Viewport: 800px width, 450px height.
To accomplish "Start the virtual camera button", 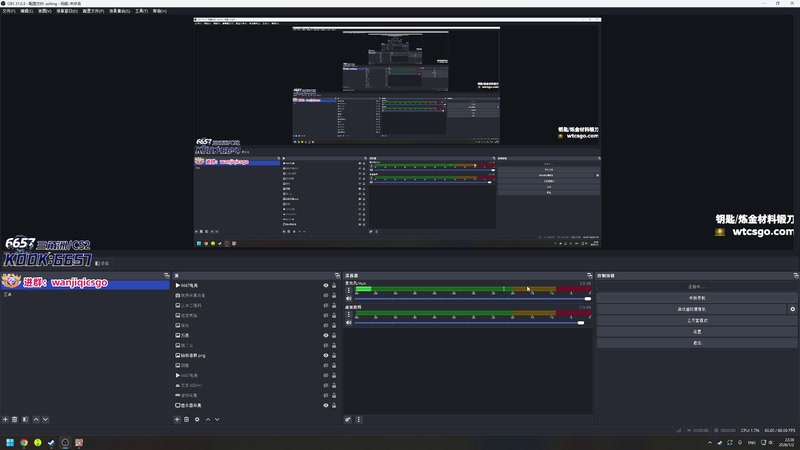I will tap(692, 309).
